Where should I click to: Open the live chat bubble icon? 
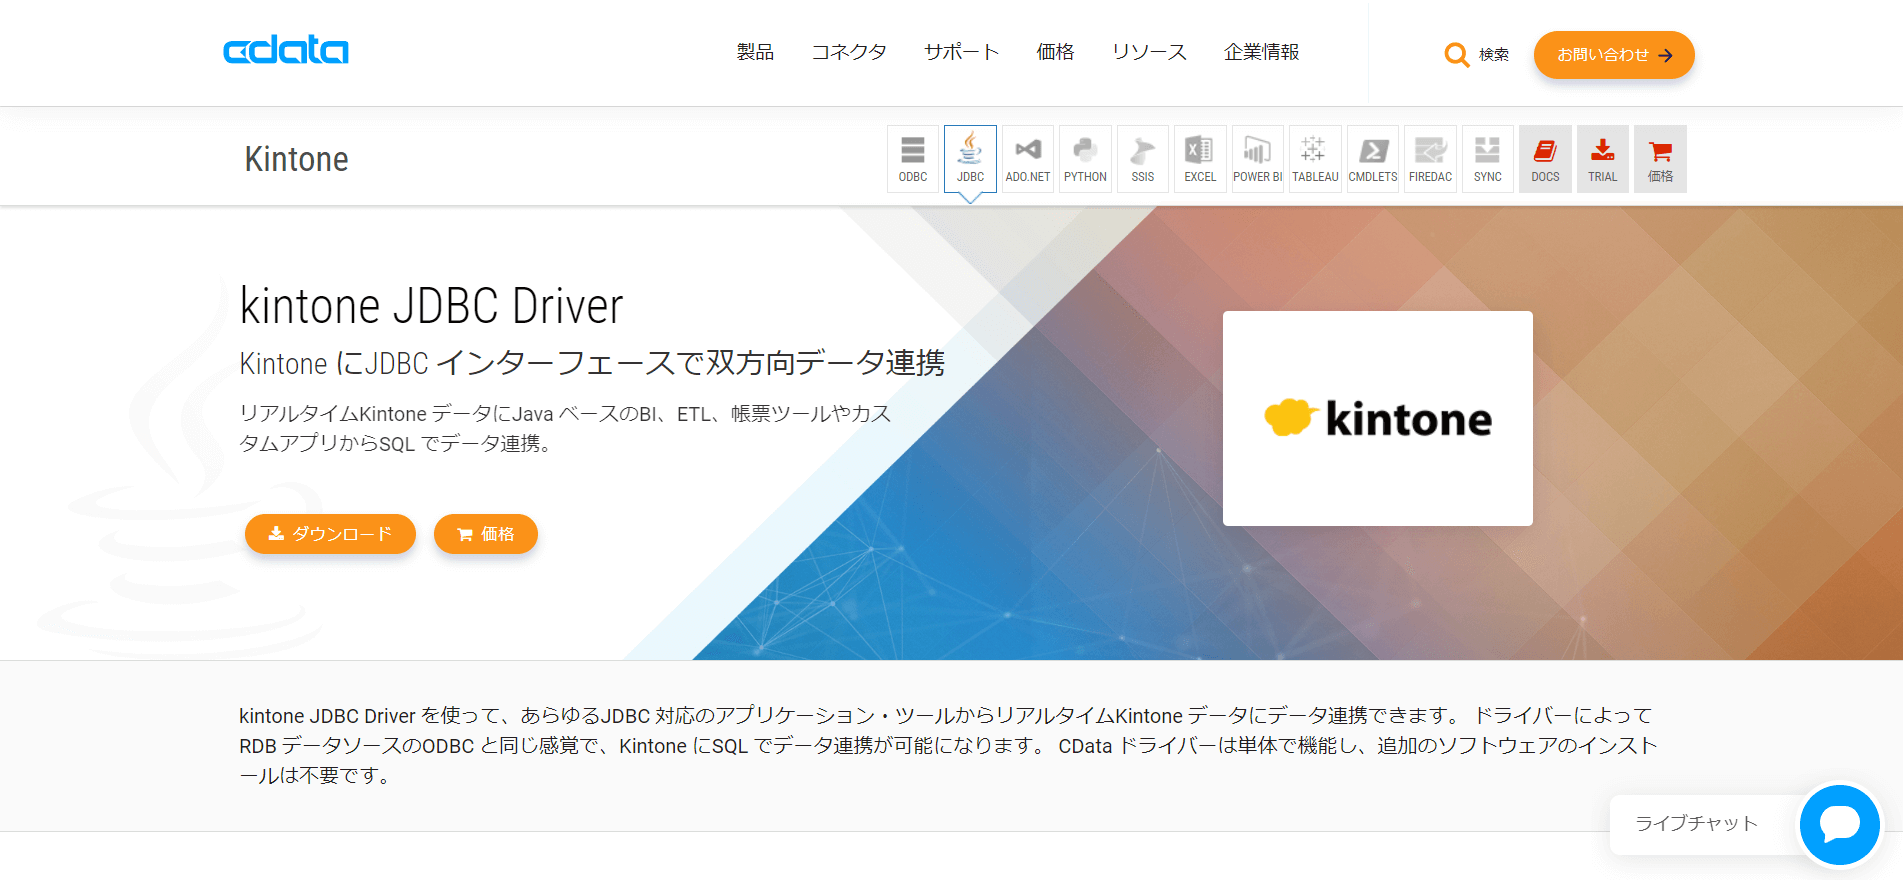pos(1840,825)
